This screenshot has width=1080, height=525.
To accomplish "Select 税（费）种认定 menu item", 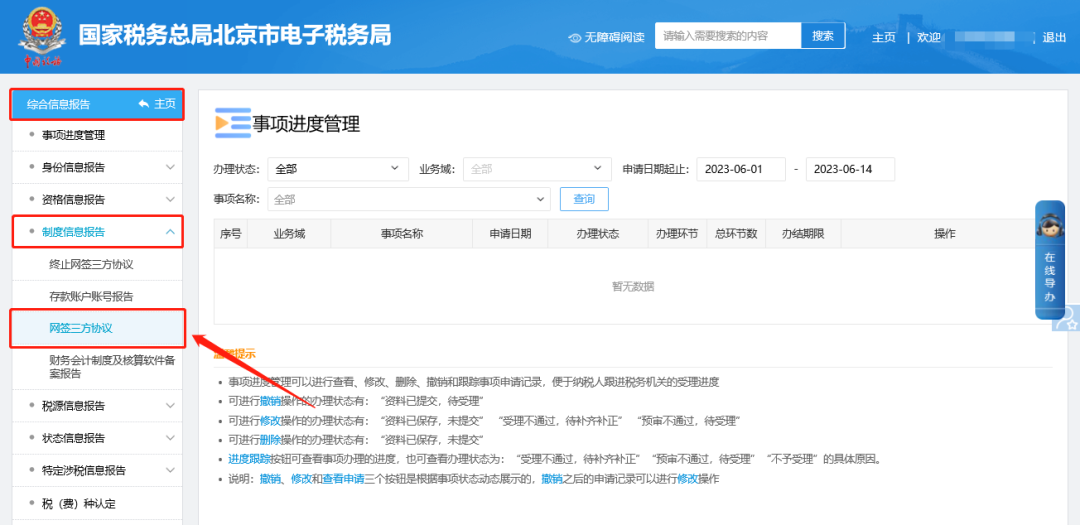I will click(x=79, y=504).
